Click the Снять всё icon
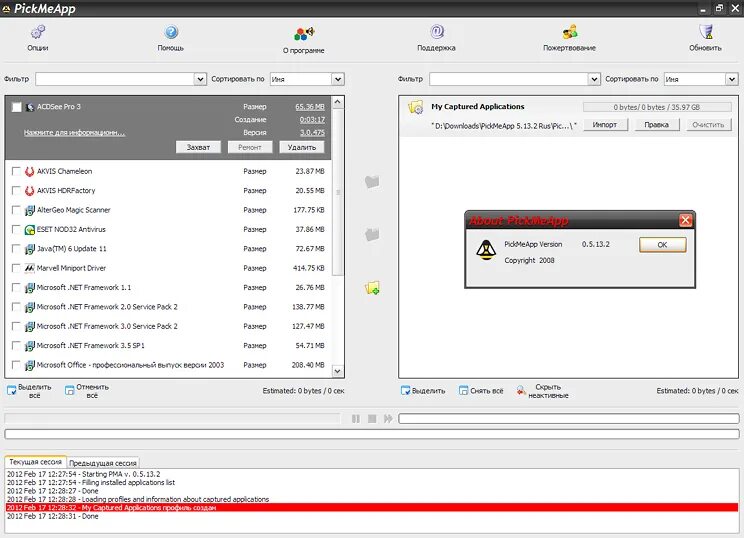The image size is (744, 538). (x=464, y=391)
